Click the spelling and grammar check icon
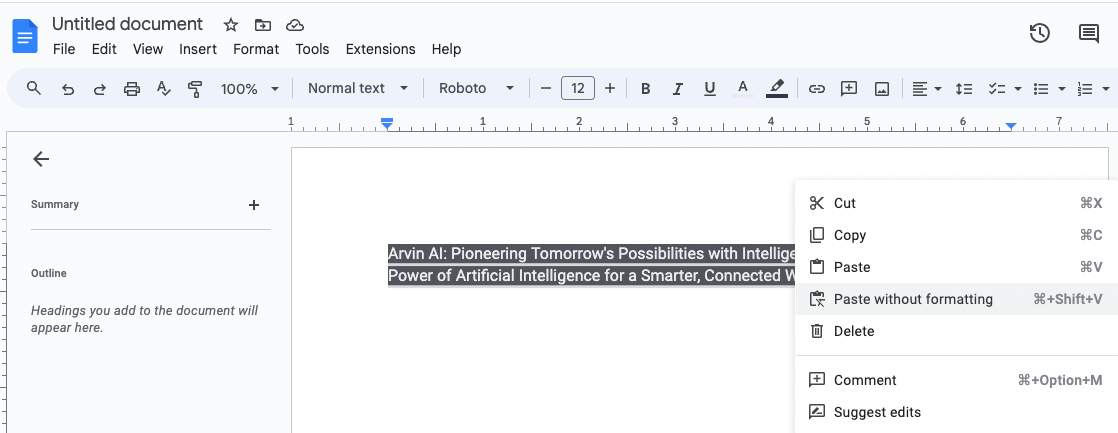The width and height of the screenshot is (1118, 433). (164, 89)
